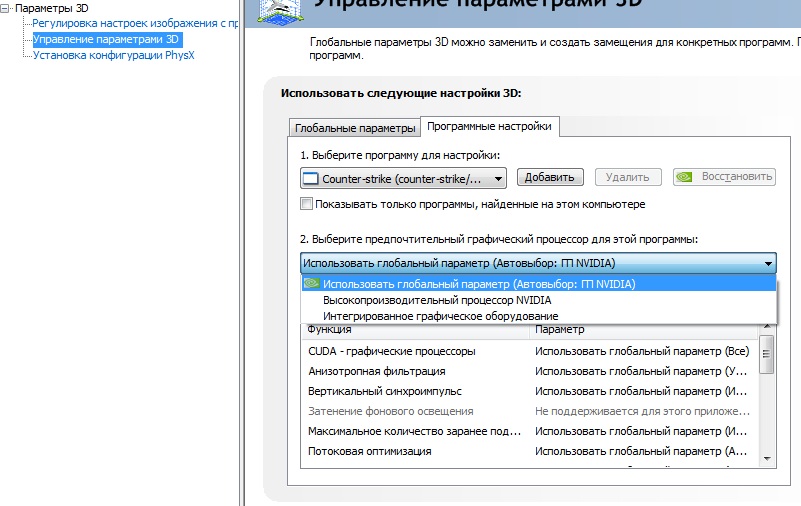The width and height of the screenshot is (801, 506).
Task: Collapse the Параметры 3D tree node
Action: pyautogui.click(x=5, y=9)
